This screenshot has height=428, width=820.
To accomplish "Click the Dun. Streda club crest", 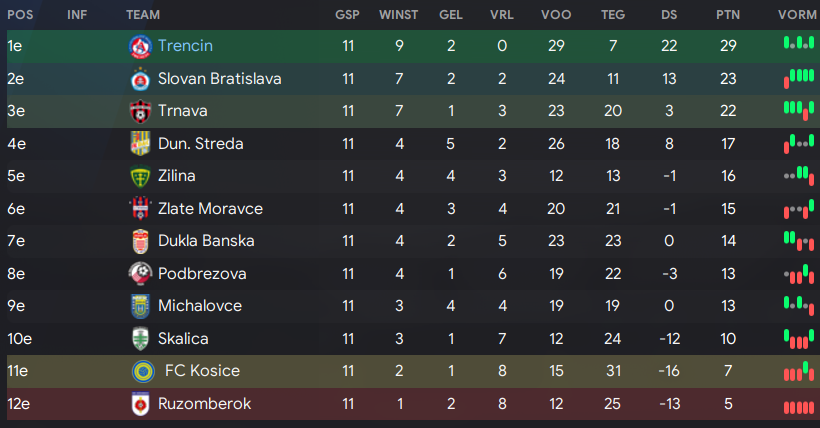I will [x=140, y=143].
